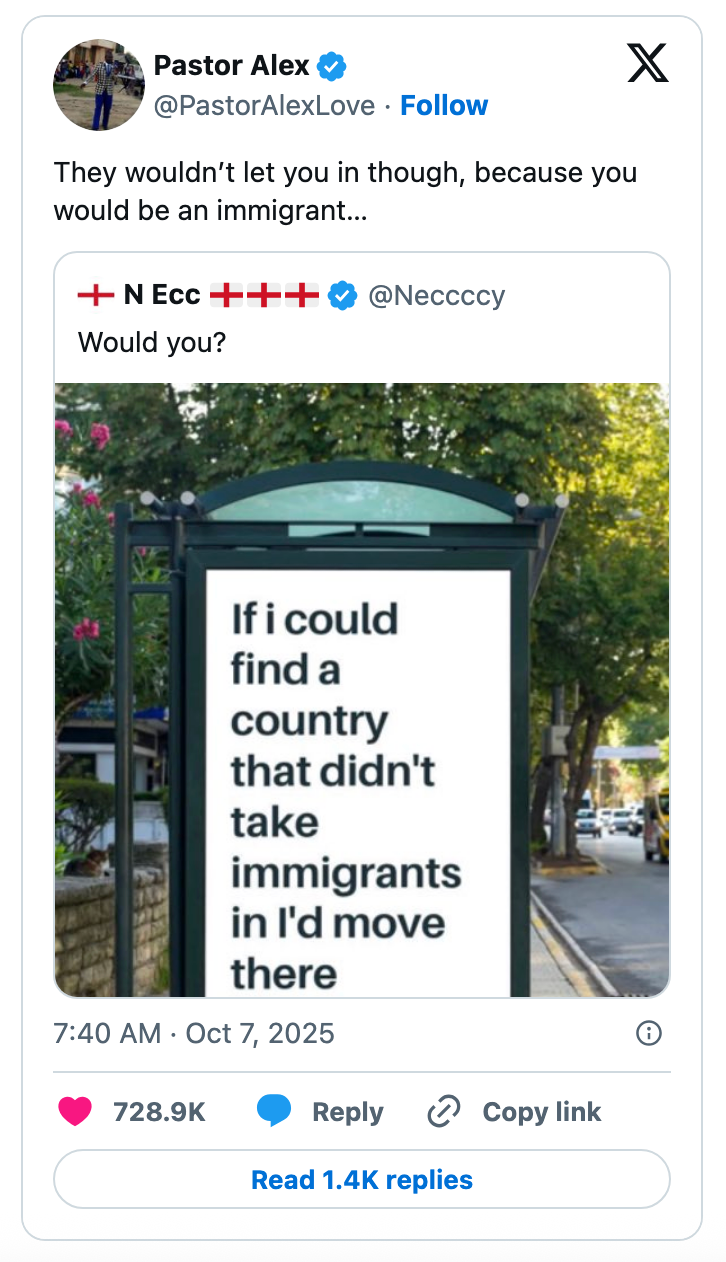
Task: Like the post with the heart icon
Action: [x=76, y=1112]
